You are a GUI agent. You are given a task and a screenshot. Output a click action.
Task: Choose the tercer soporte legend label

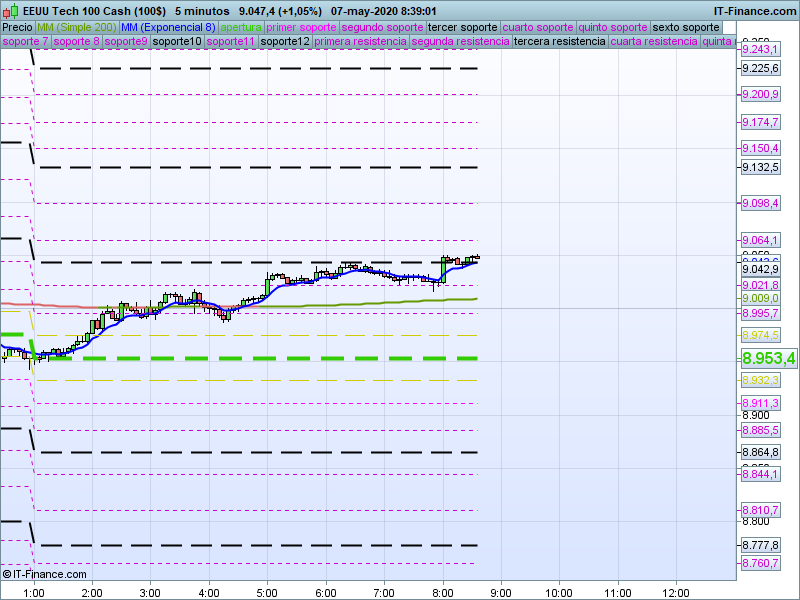click(462, 27)
